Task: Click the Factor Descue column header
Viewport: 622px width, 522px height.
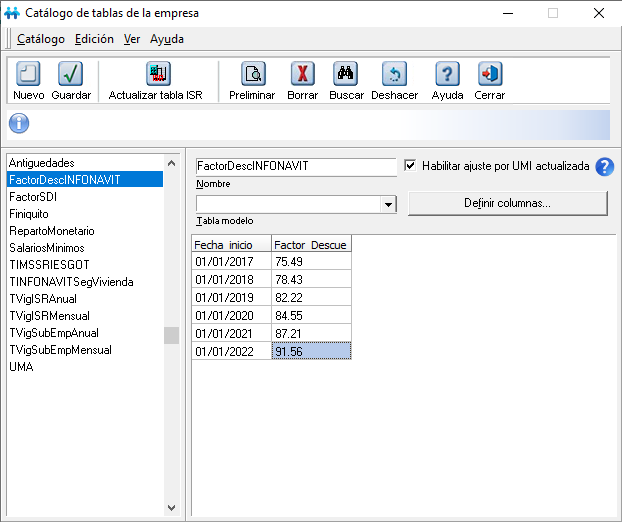Action: click(x=311, y=244)
